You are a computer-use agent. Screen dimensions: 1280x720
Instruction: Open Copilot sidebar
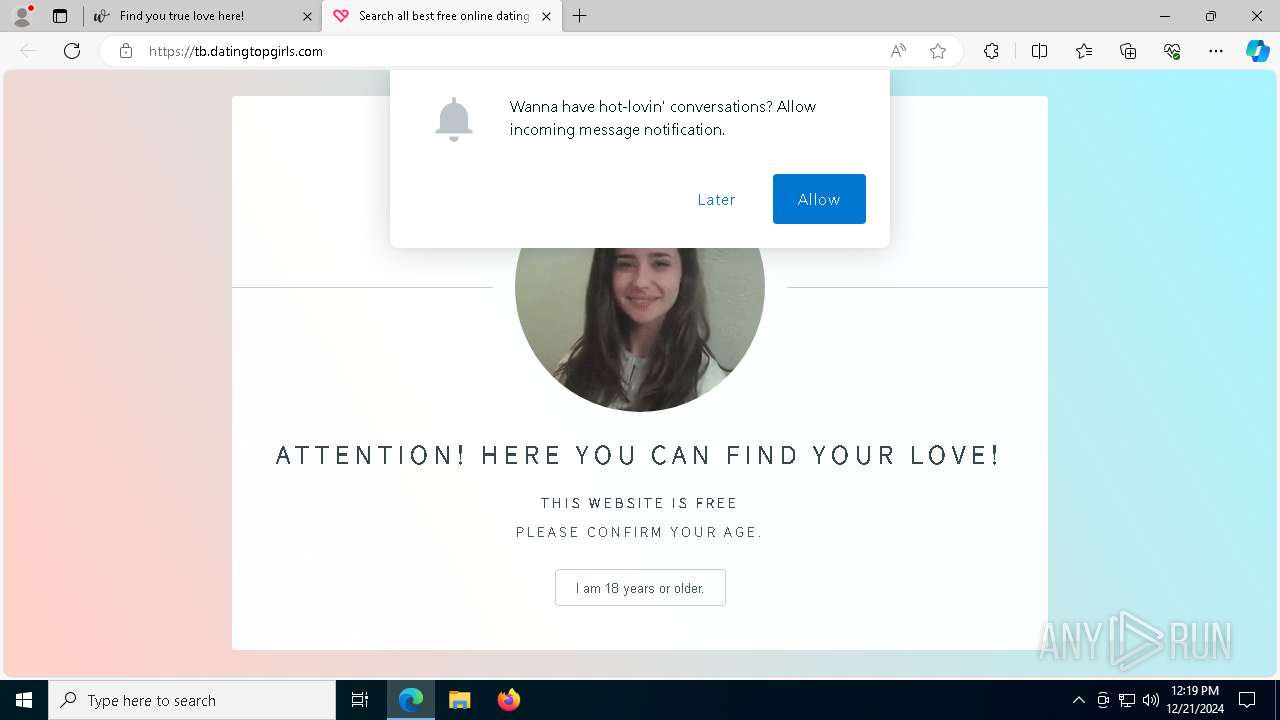1257,51
